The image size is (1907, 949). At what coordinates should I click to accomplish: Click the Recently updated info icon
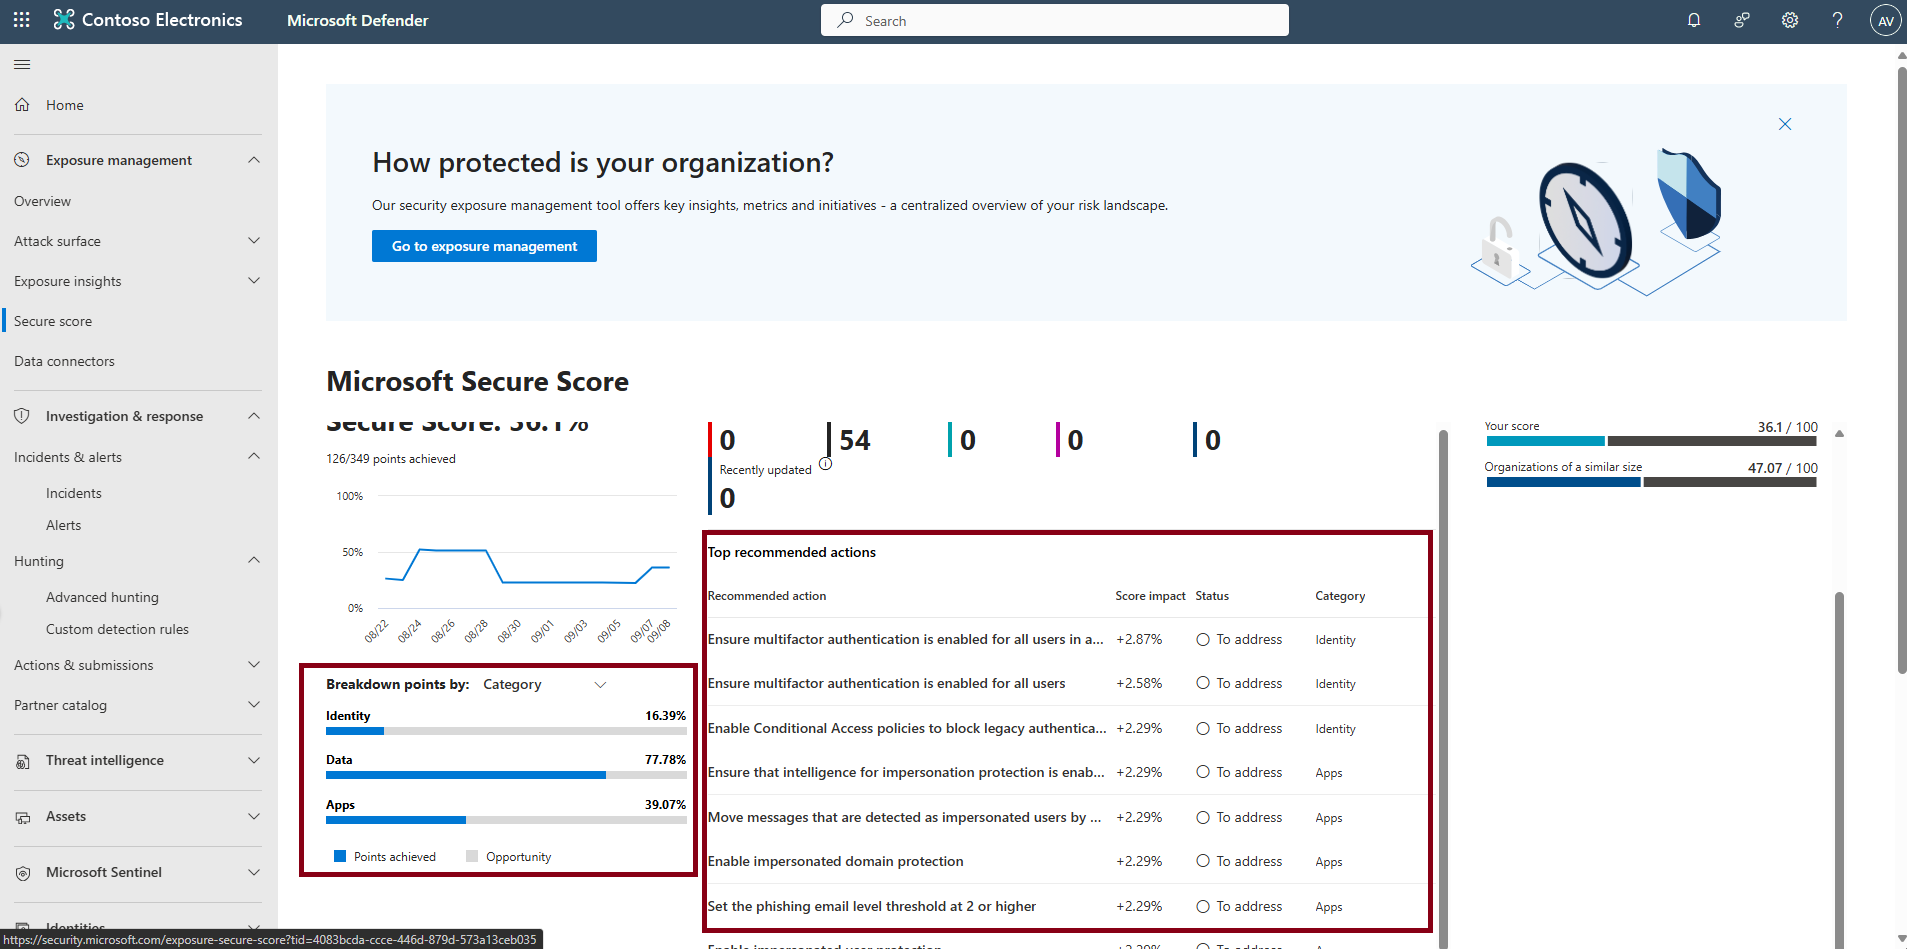tap(825, 464)
